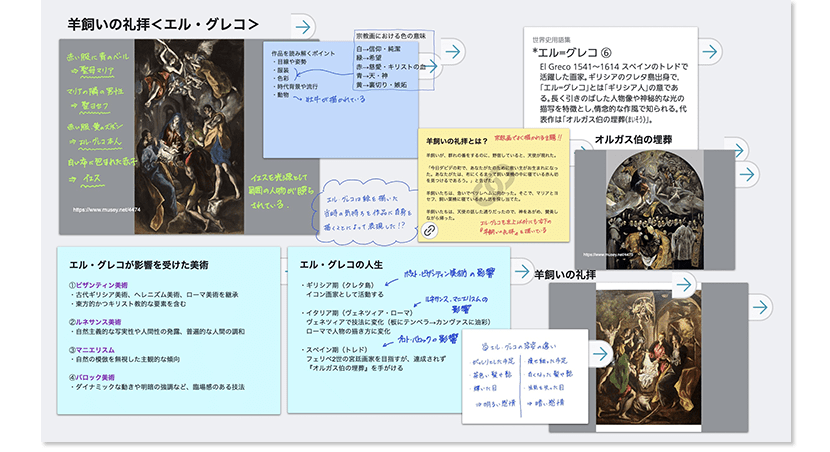Open the link icon on the yellow card
Screen dimensions: 830x452
point(429,231)
